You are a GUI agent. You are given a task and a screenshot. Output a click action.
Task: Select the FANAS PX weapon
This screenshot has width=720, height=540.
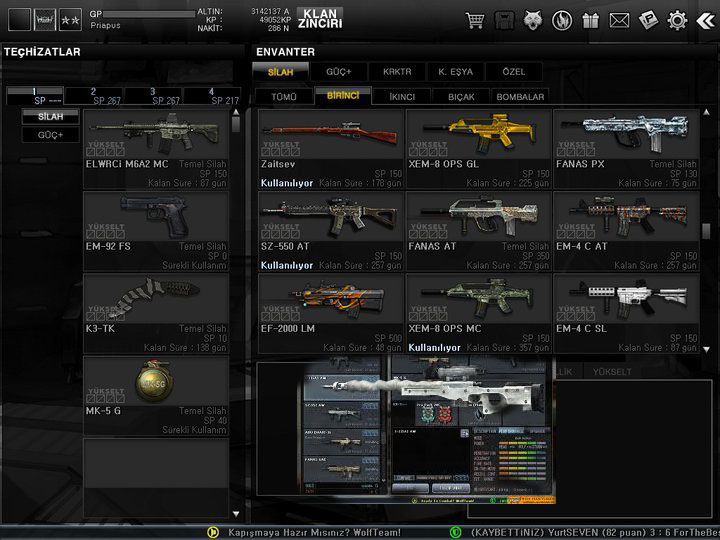627,149
